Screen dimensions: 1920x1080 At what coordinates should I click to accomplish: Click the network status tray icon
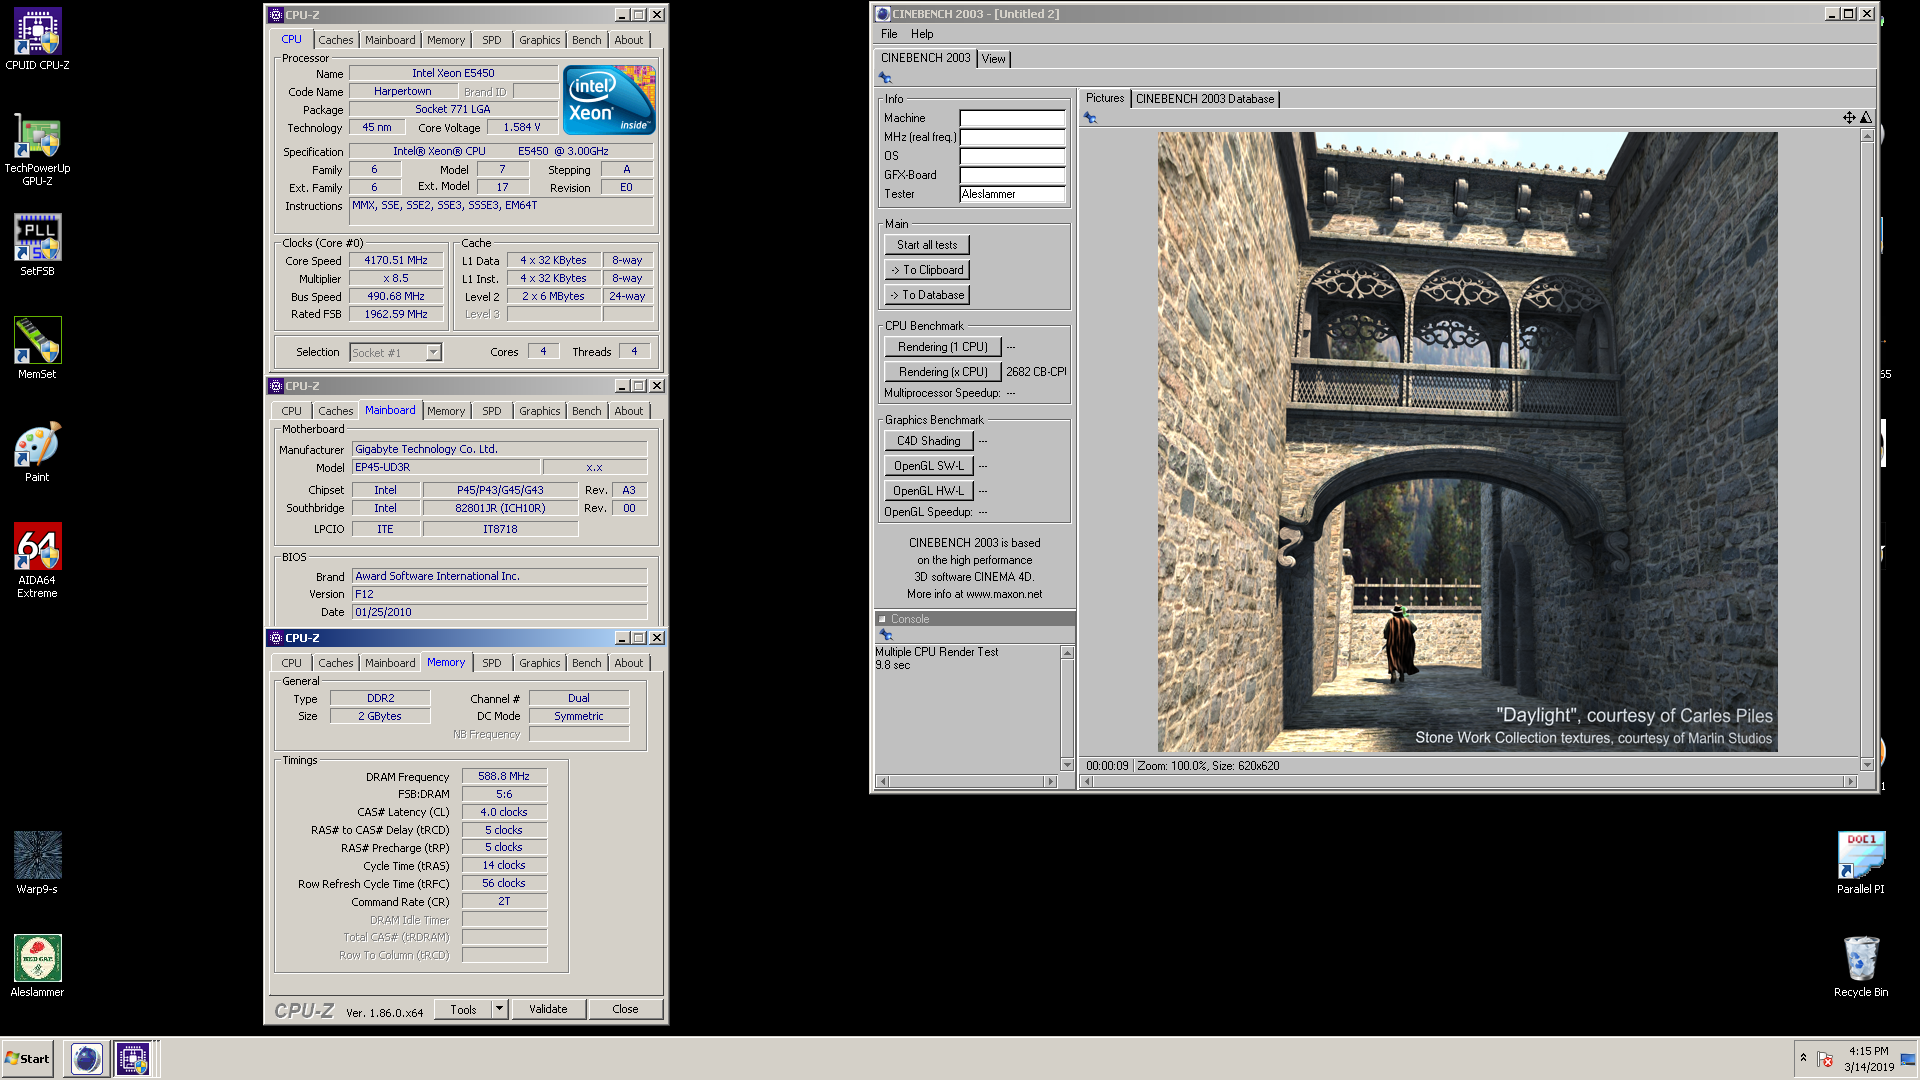(x=1825, y=1059)
